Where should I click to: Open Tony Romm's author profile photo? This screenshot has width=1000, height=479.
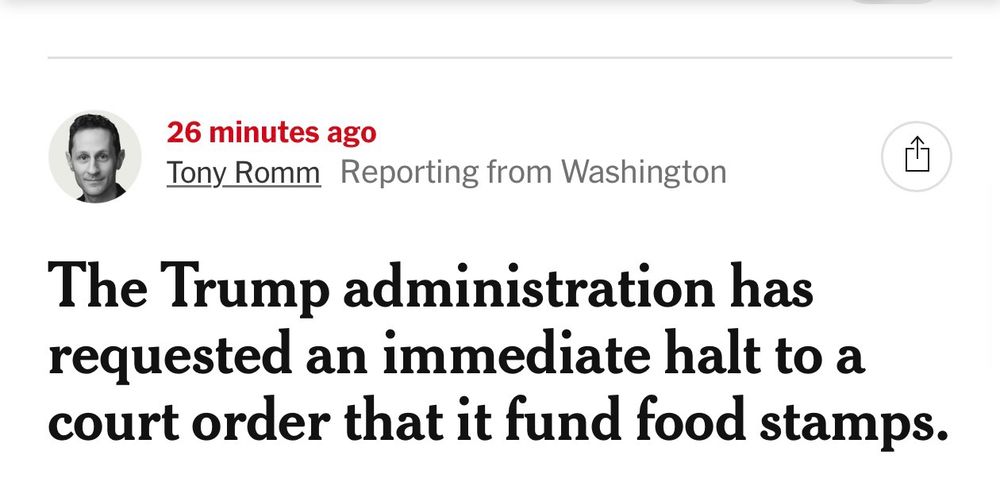(95, 157)
